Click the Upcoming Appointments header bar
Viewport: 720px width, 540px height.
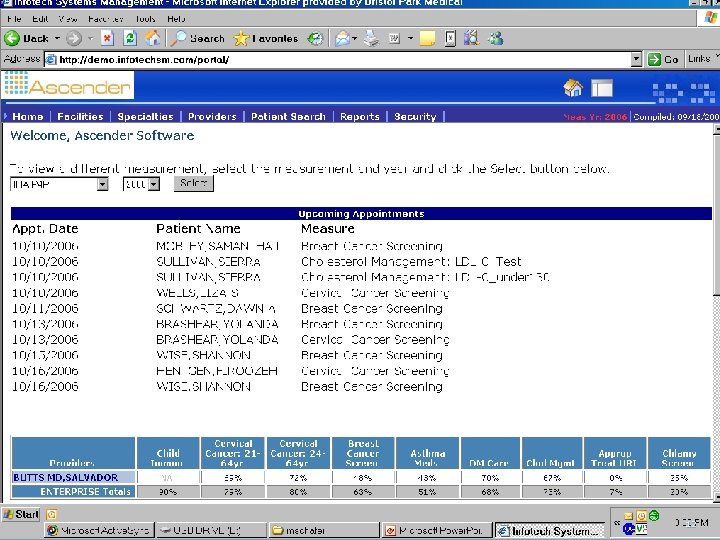pos(361,214)
